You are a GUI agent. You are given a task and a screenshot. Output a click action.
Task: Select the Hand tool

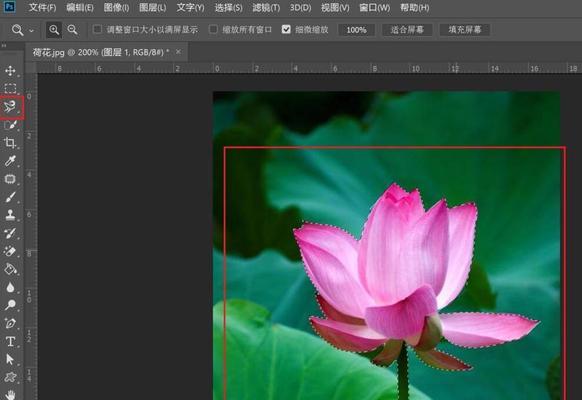click(10, 394)
